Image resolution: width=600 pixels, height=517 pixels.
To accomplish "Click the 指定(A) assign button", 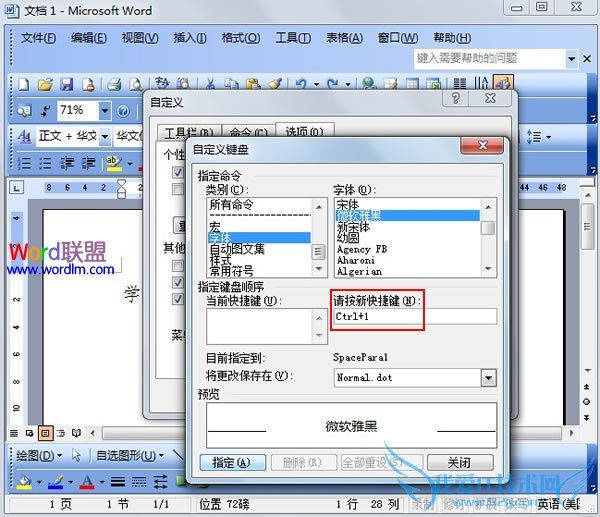I will [x=233, y=463].
